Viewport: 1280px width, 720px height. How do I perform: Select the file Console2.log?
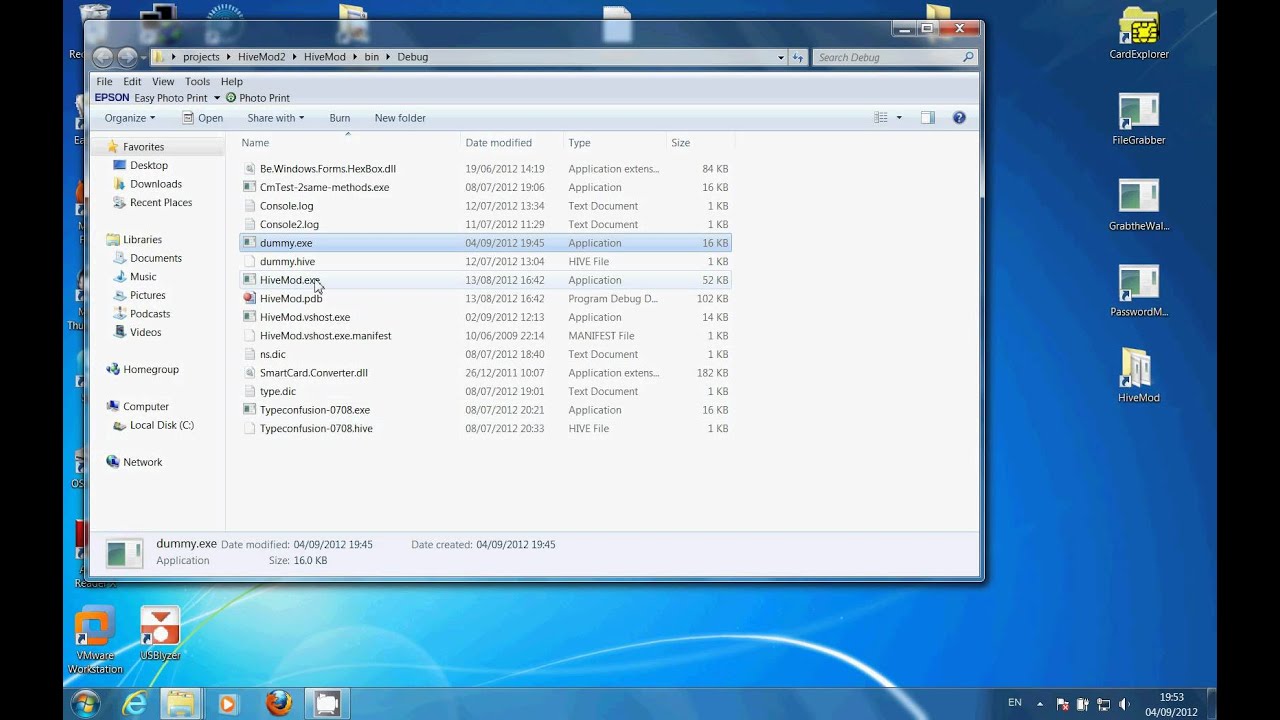pos(485,225)
